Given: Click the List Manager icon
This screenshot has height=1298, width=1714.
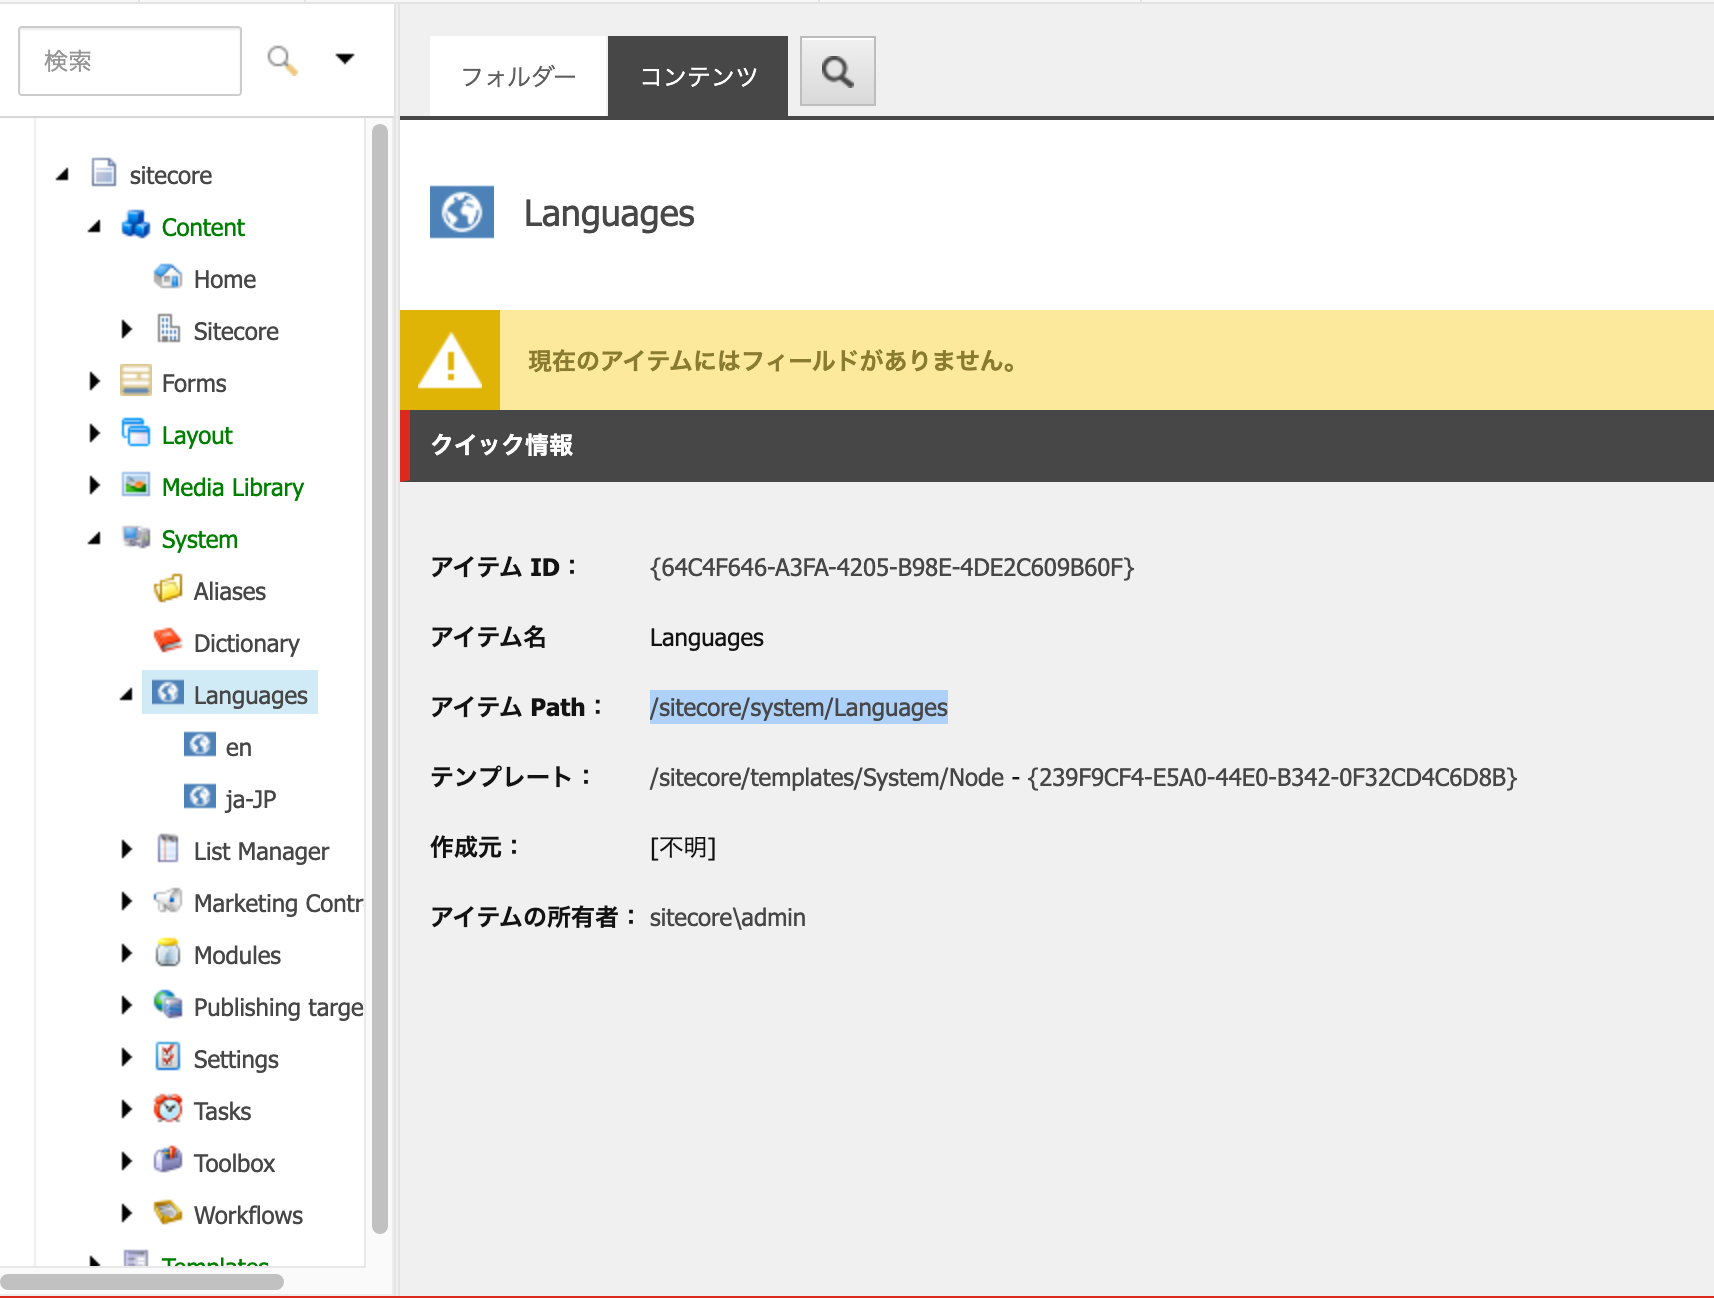Looking at the screenshot, I should pyautogui.click(x=168, y=849).
